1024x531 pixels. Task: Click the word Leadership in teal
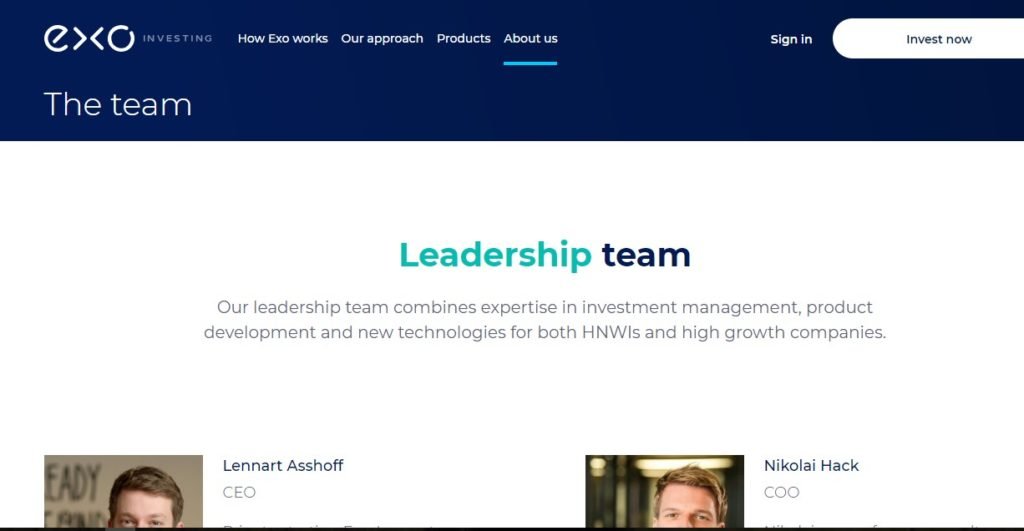[x=495, y=255]
